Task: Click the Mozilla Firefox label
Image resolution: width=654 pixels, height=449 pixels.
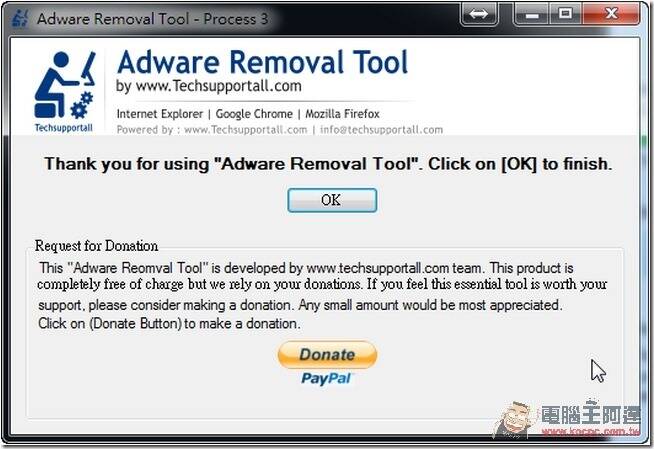Action: (342, 114)
